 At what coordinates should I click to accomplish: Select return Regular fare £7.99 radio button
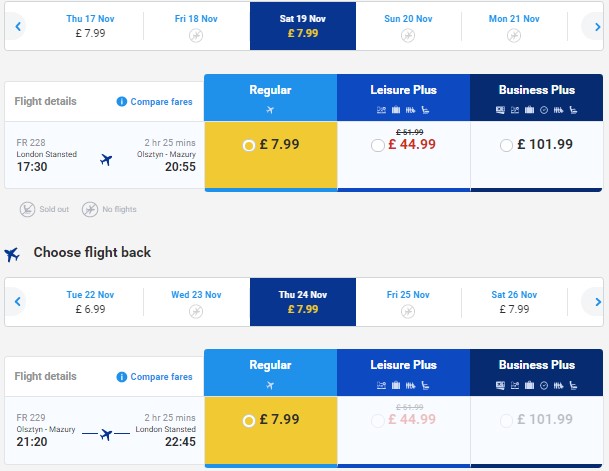pos(249,421)
